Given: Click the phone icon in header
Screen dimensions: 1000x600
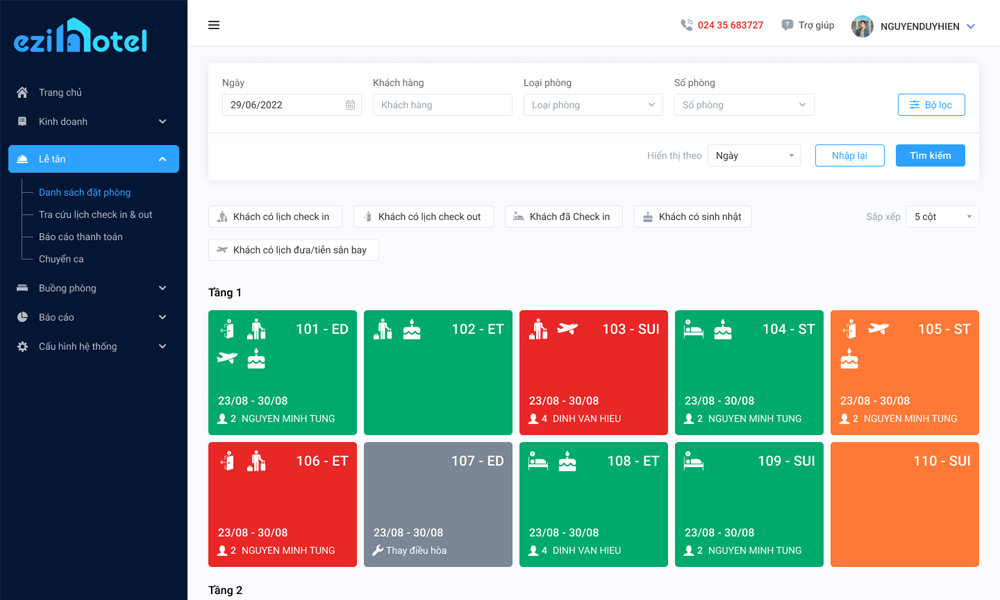Looking at the screenshot, I should click(686, 25).
